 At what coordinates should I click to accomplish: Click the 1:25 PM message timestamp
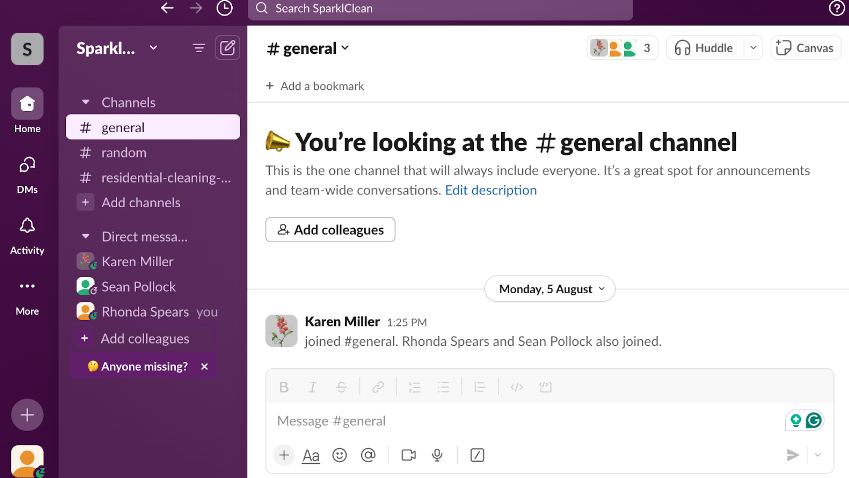click(407, 323)
